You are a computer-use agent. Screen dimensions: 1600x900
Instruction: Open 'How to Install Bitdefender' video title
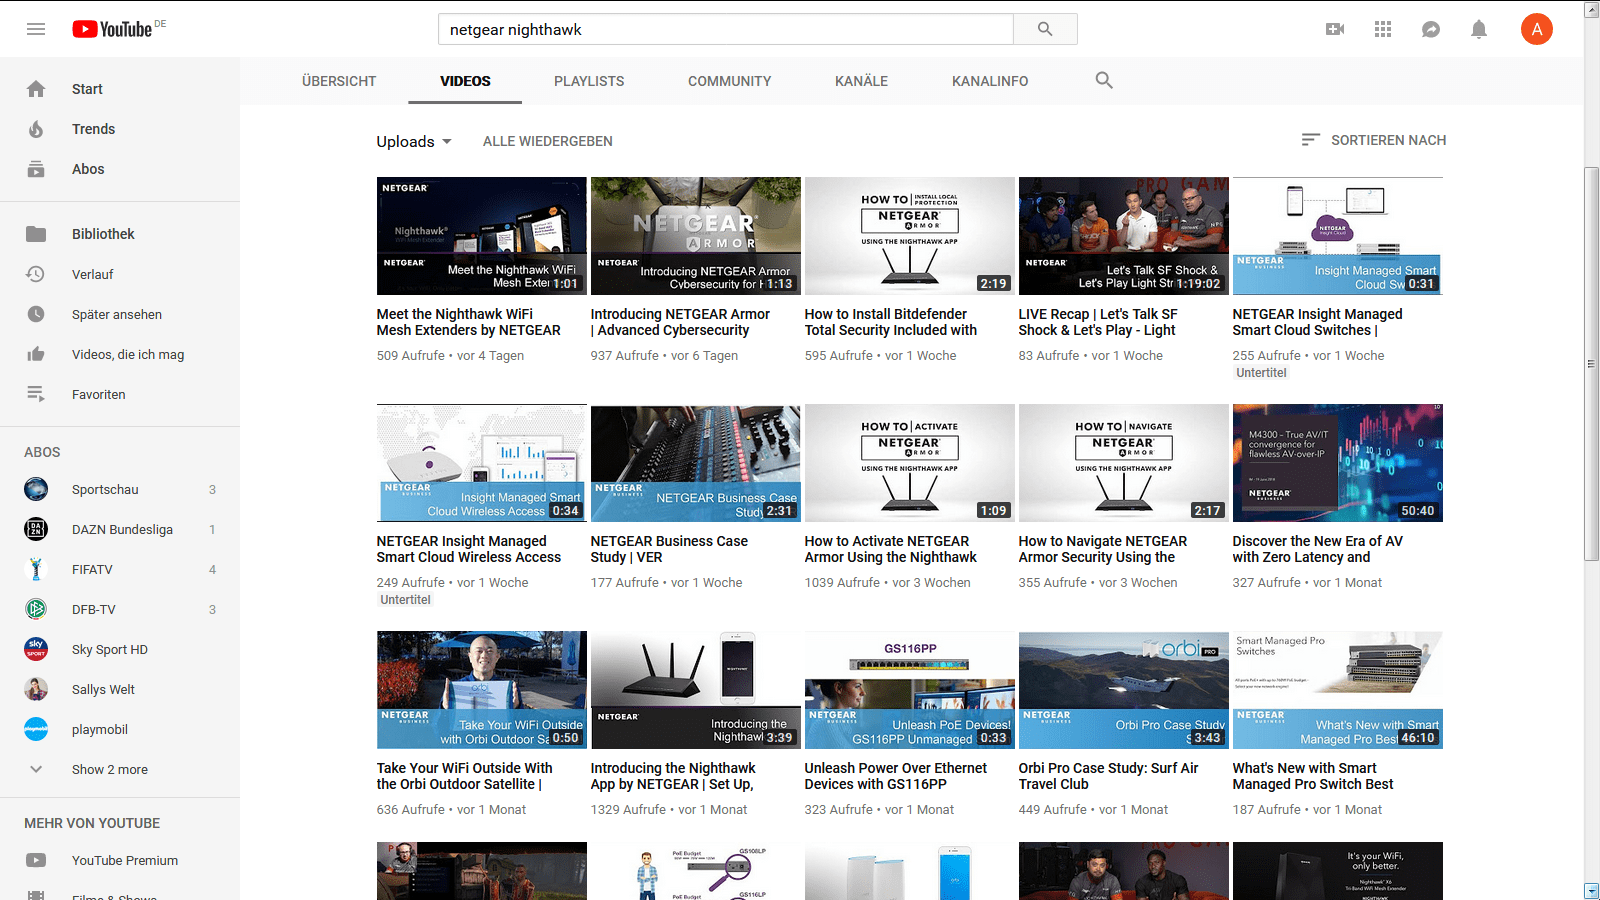[x=890, y=322]
